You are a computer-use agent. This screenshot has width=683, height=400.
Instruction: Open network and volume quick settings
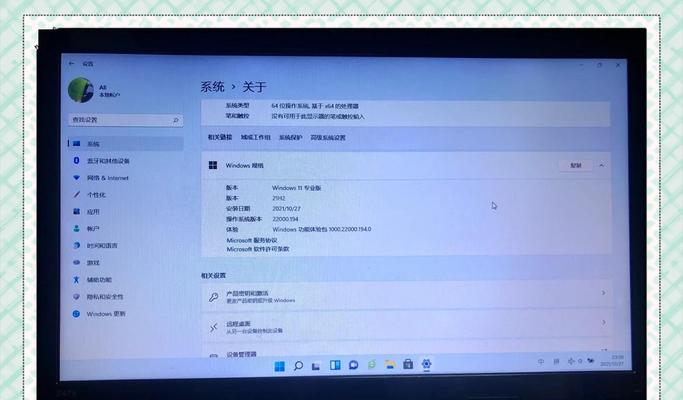tap(581, 361)
